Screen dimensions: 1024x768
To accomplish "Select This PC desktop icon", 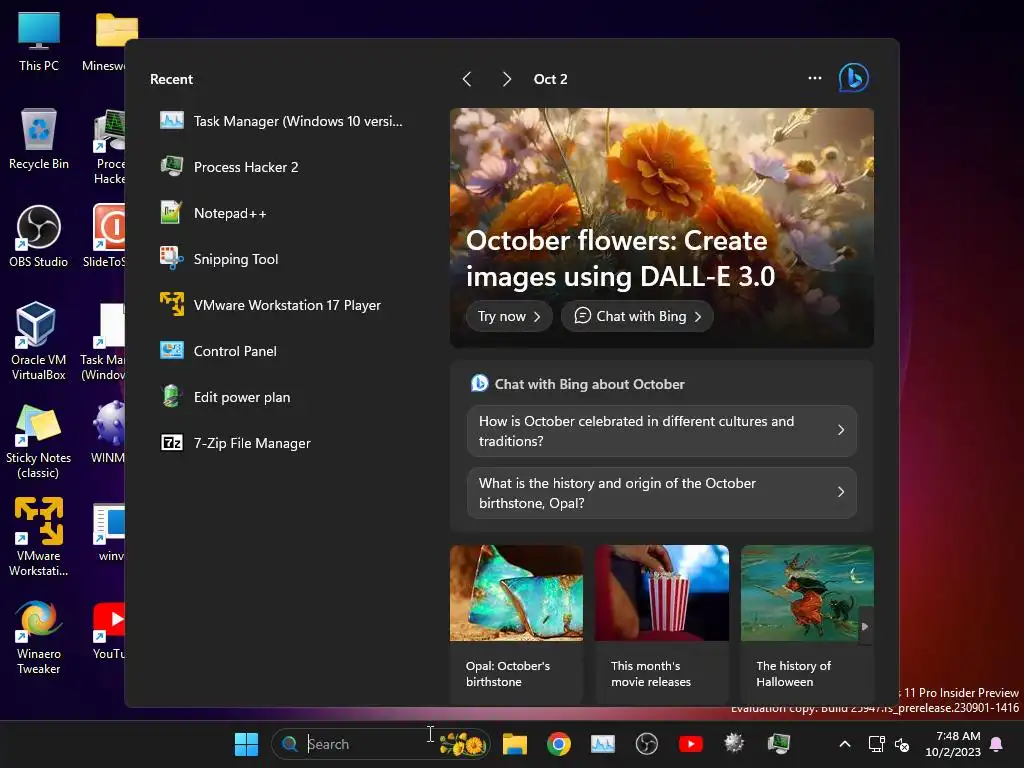I will tap(39, 42).
